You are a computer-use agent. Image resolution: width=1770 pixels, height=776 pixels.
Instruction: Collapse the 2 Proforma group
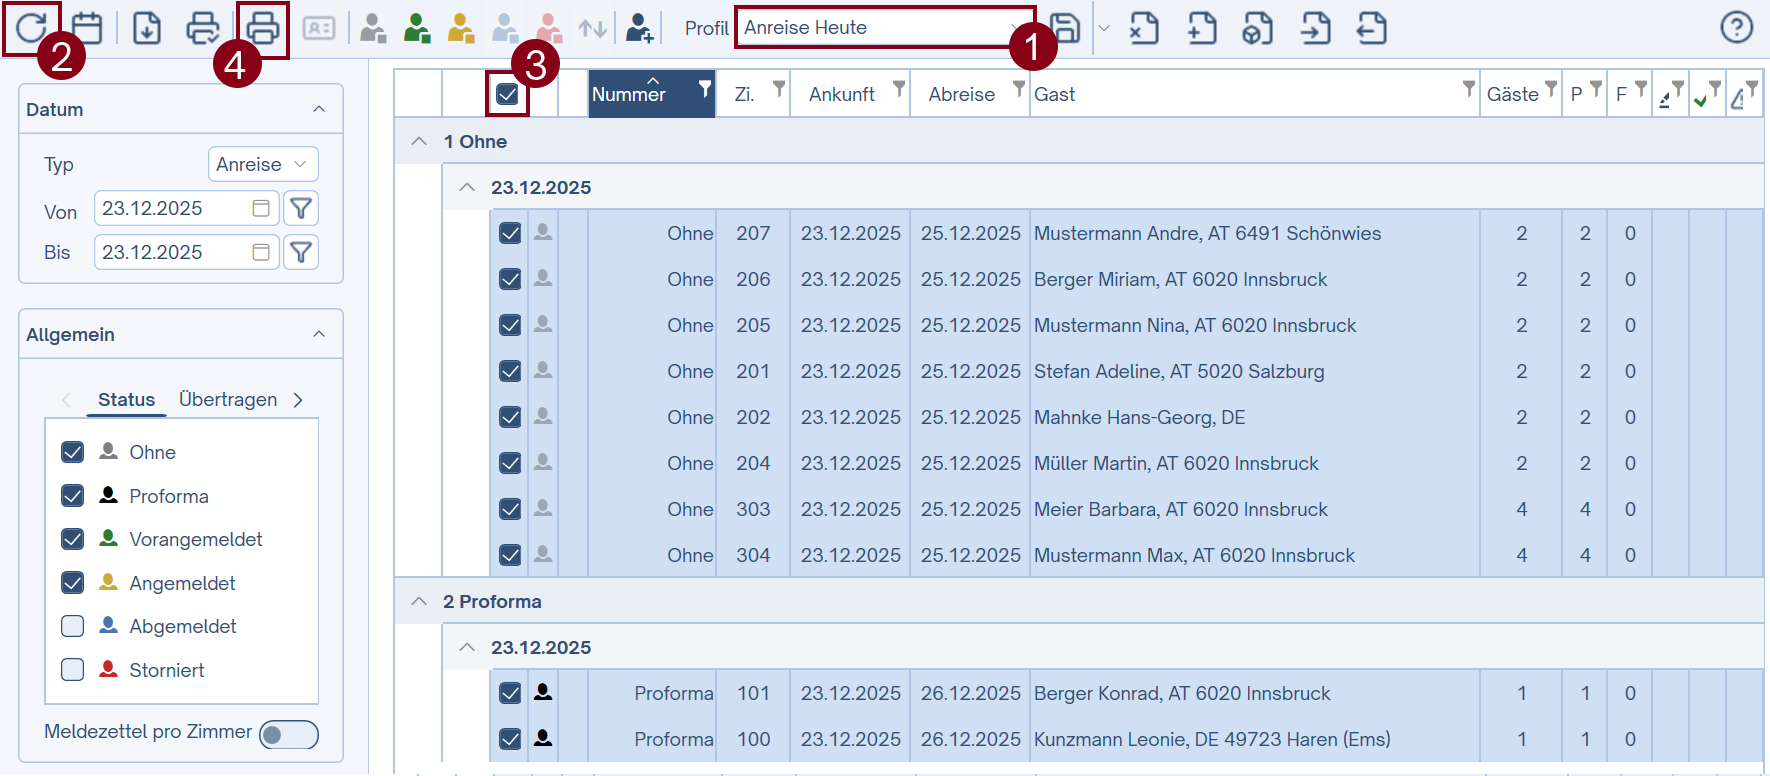pos(419,602)
